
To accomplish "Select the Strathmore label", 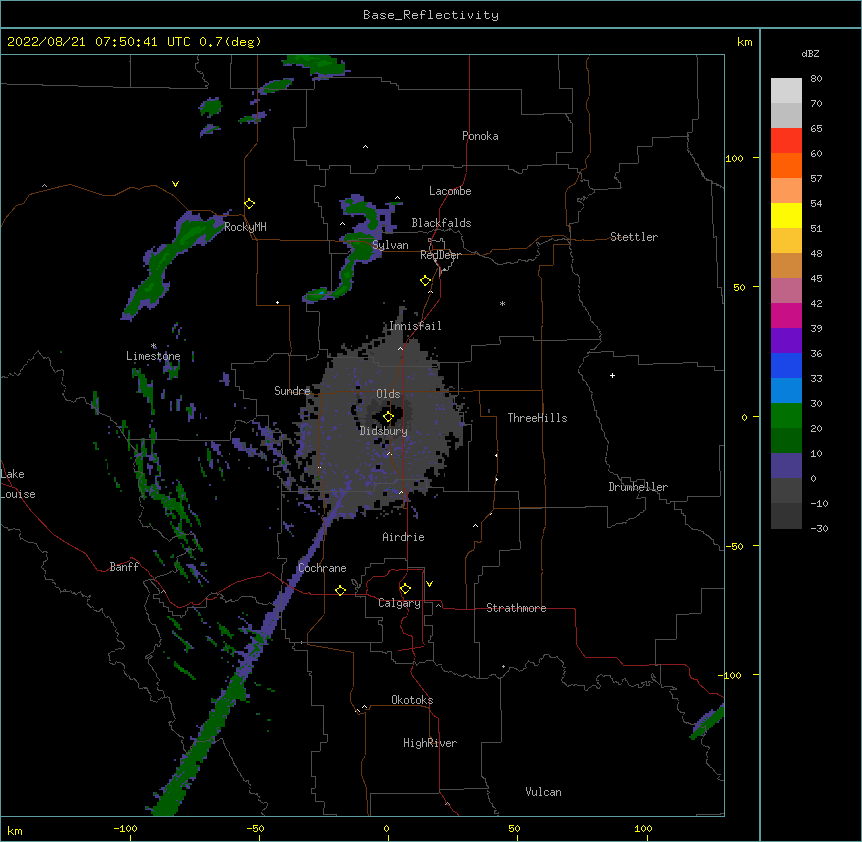I will click(x=516, y=608).
